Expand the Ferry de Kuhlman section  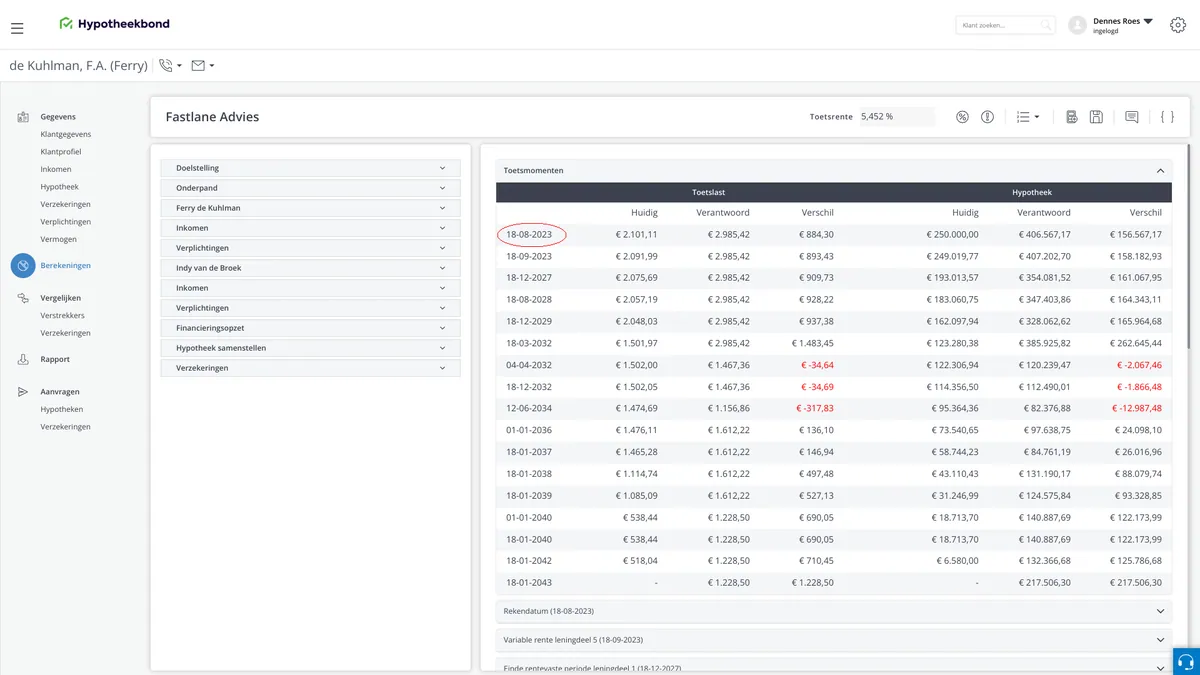[310, 208]
